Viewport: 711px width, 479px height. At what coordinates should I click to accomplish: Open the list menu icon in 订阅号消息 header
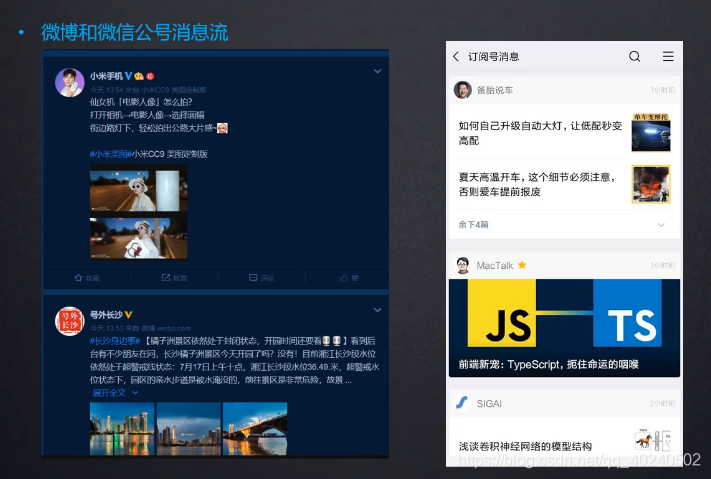pyautogui.click(x=668, y=56)
